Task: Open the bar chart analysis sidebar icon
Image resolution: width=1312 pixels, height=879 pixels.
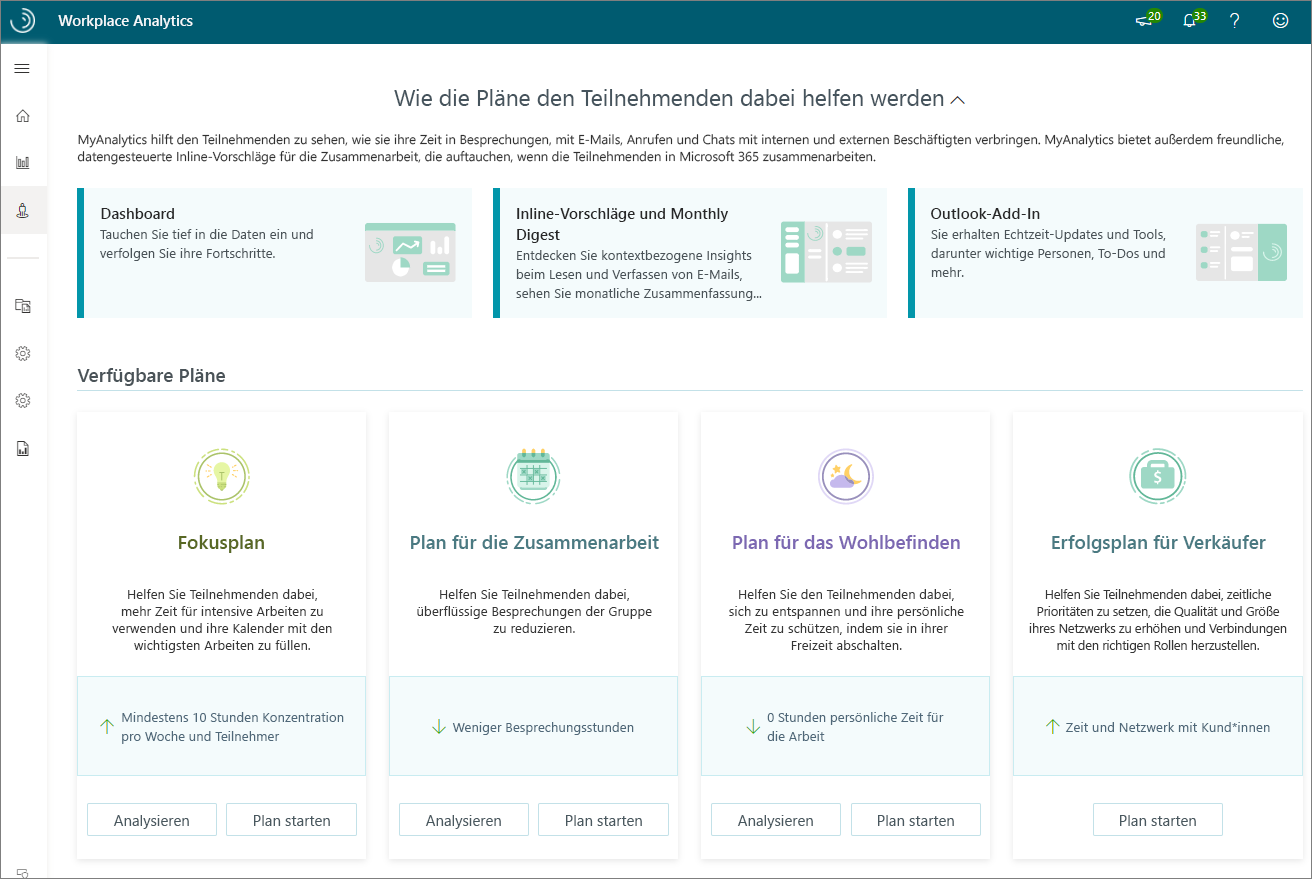Action: click(x=22, y=162)
